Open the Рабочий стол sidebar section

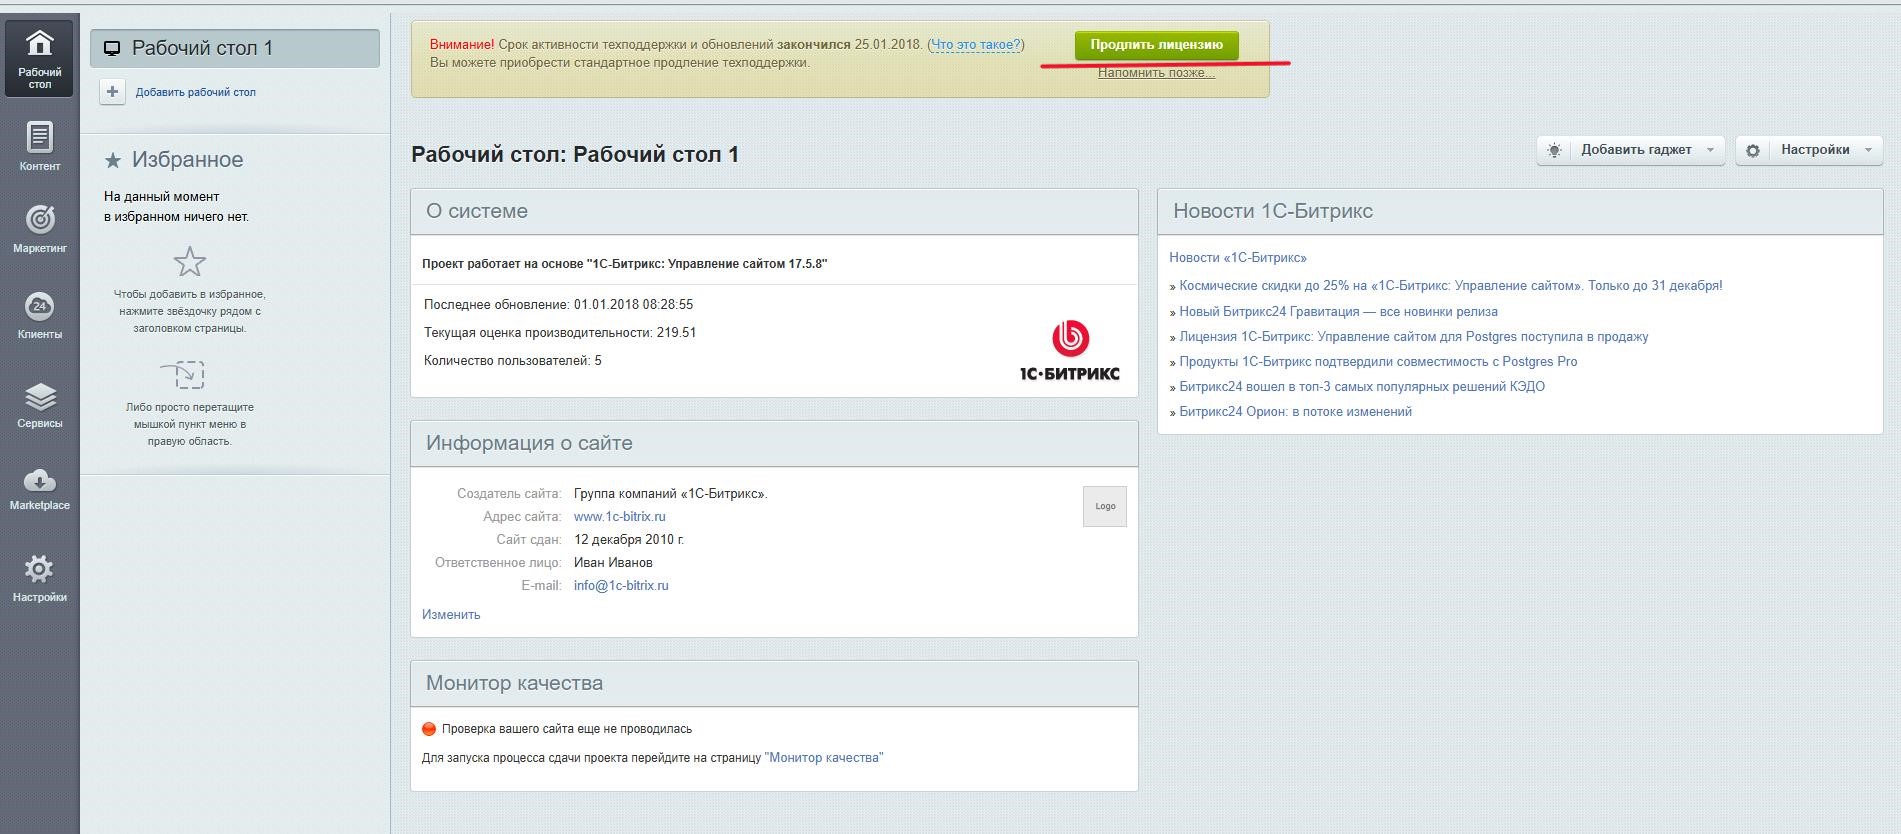click(39, 58)
